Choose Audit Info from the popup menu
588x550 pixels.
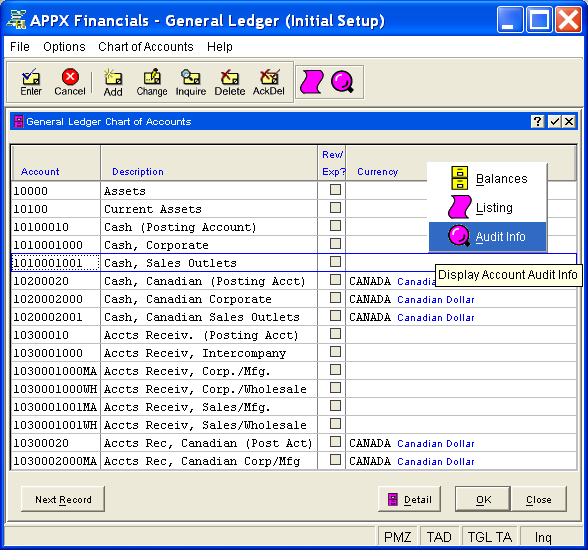488,237
